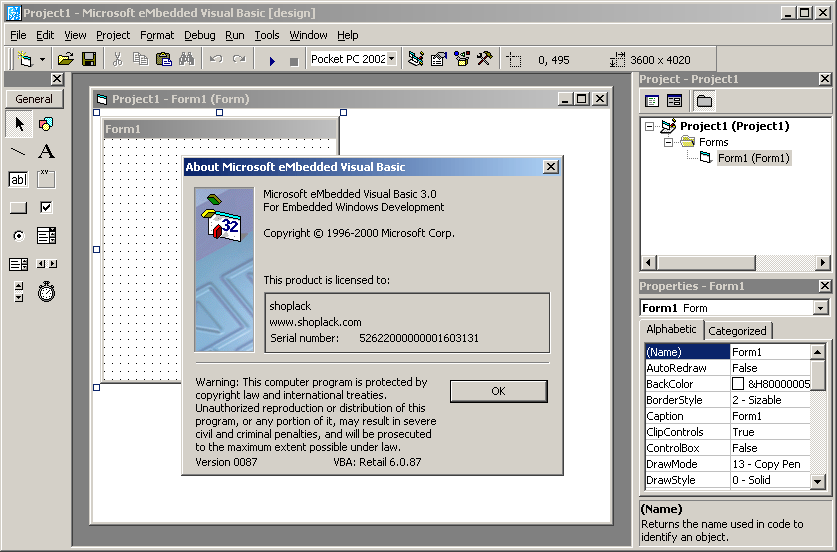Viewport: 837px width, 552px height.
Task: Click the Open Project folder icon
Action: click(65, 59)
